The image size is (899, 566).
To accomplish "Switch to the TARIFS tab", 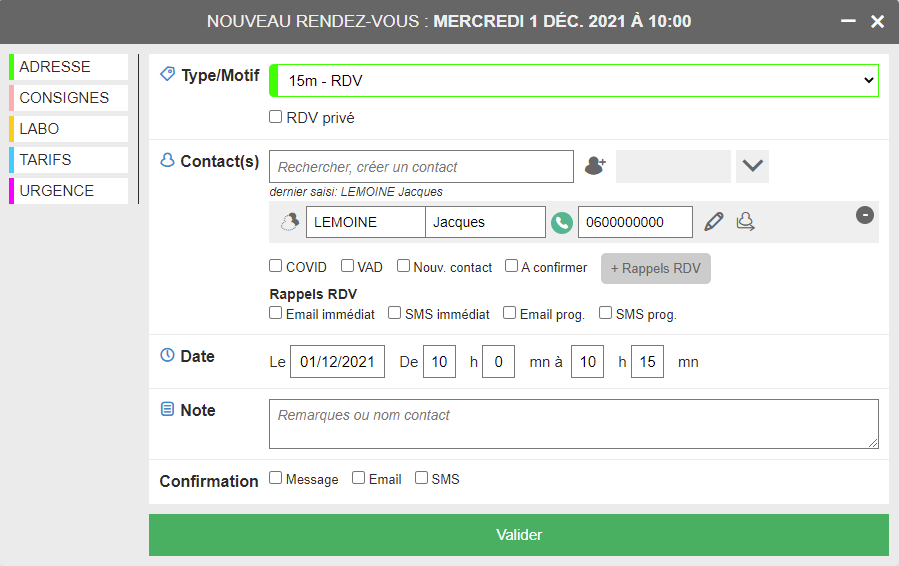I will point(69,160).
